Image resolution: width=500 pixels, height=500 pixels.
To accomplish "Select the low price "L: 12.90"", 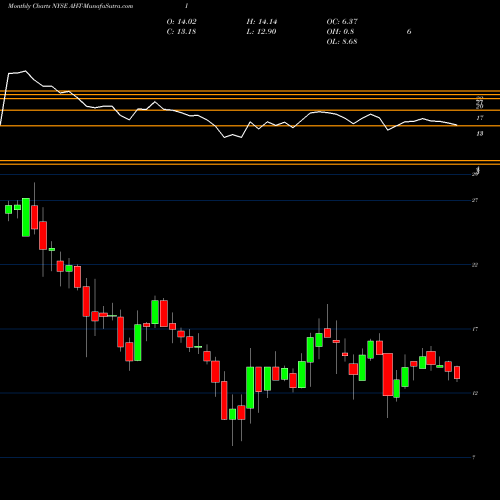I will [x=261, y=32].
